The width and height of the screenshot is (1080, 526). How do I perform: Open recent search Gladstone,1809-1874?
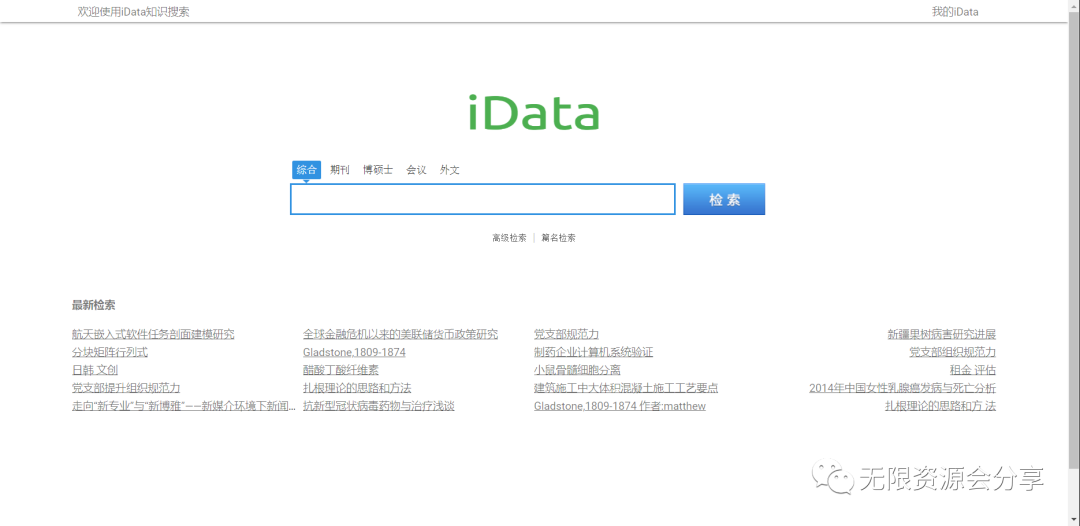tap(354, 353)
